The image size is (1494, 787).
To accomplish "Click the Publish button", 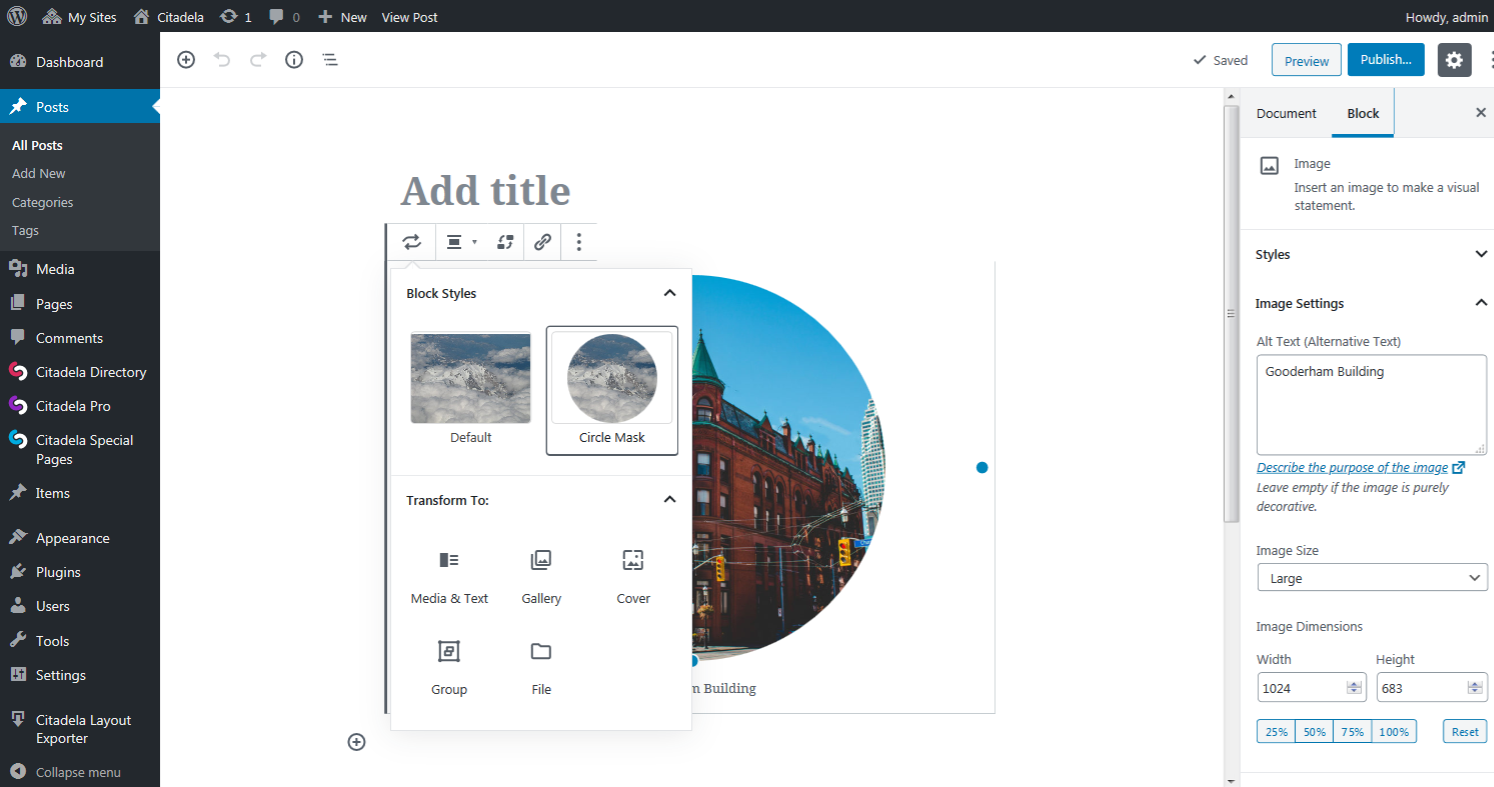I will point(1385,60).
